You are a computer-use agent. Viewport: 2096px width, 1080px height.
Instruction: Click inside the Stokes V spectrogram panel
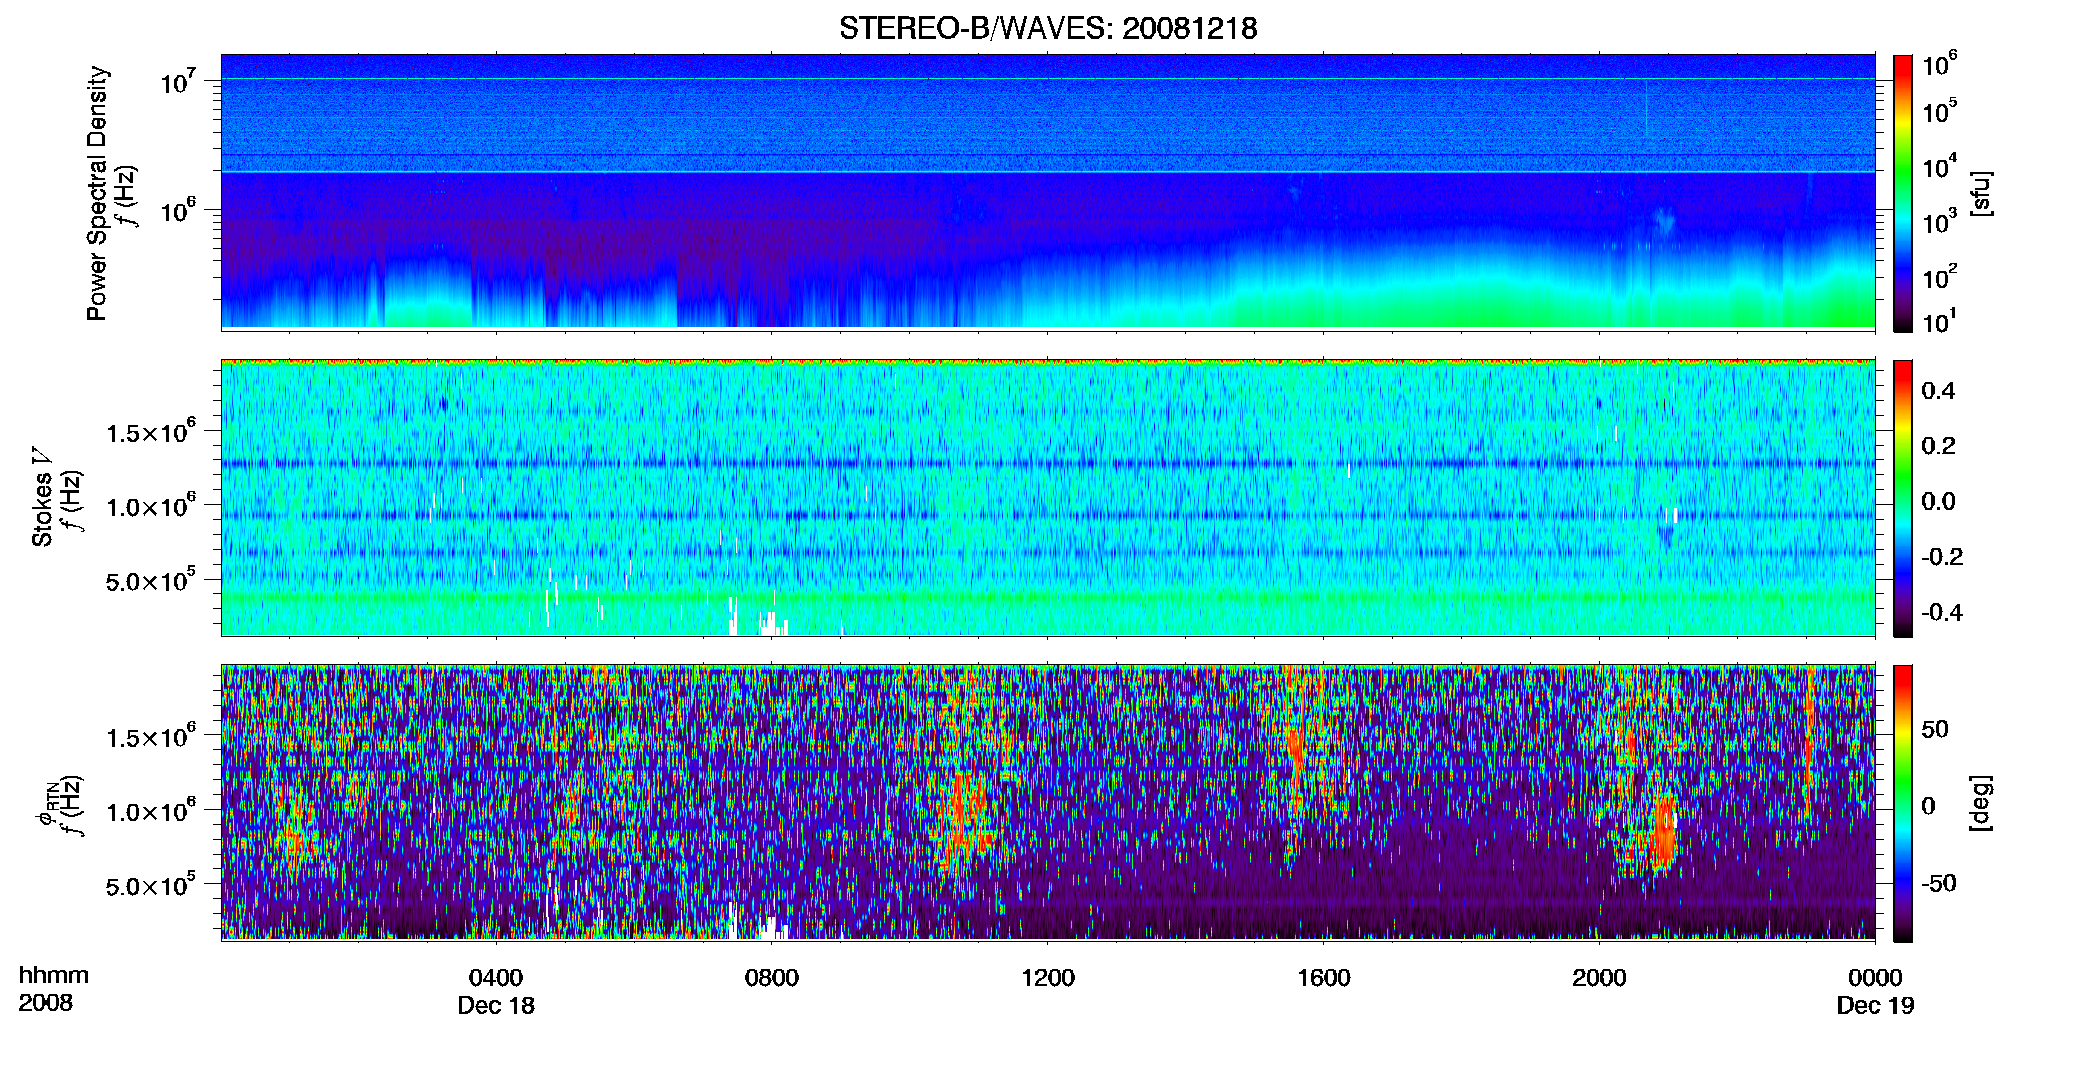pyautogui.click(x=1048, y=497)
